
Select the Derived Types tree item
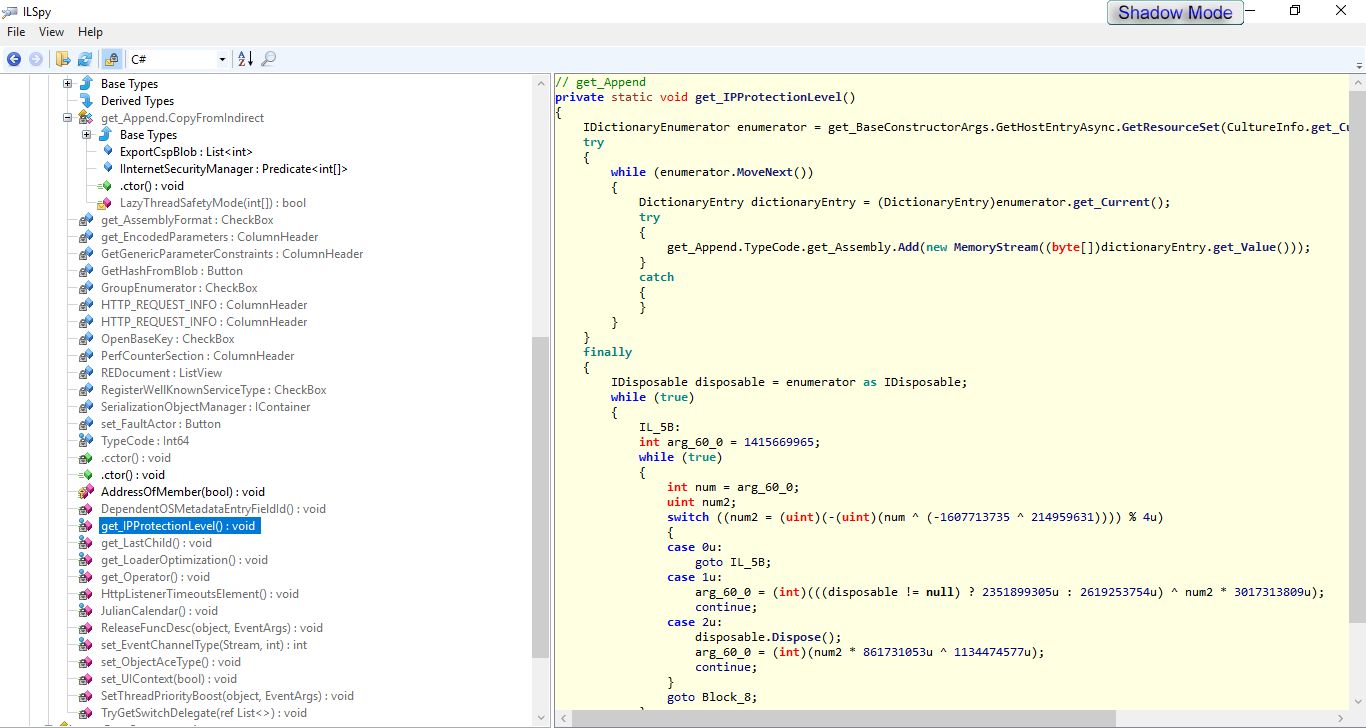coord(137,101)
